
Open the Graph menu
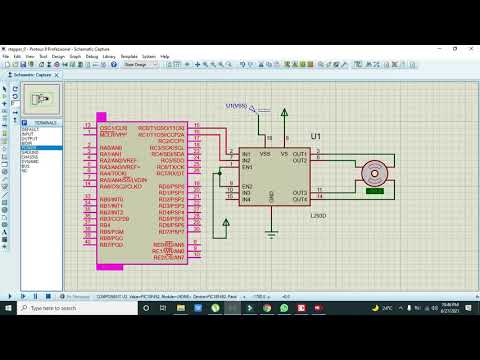[x=75, y=56]
